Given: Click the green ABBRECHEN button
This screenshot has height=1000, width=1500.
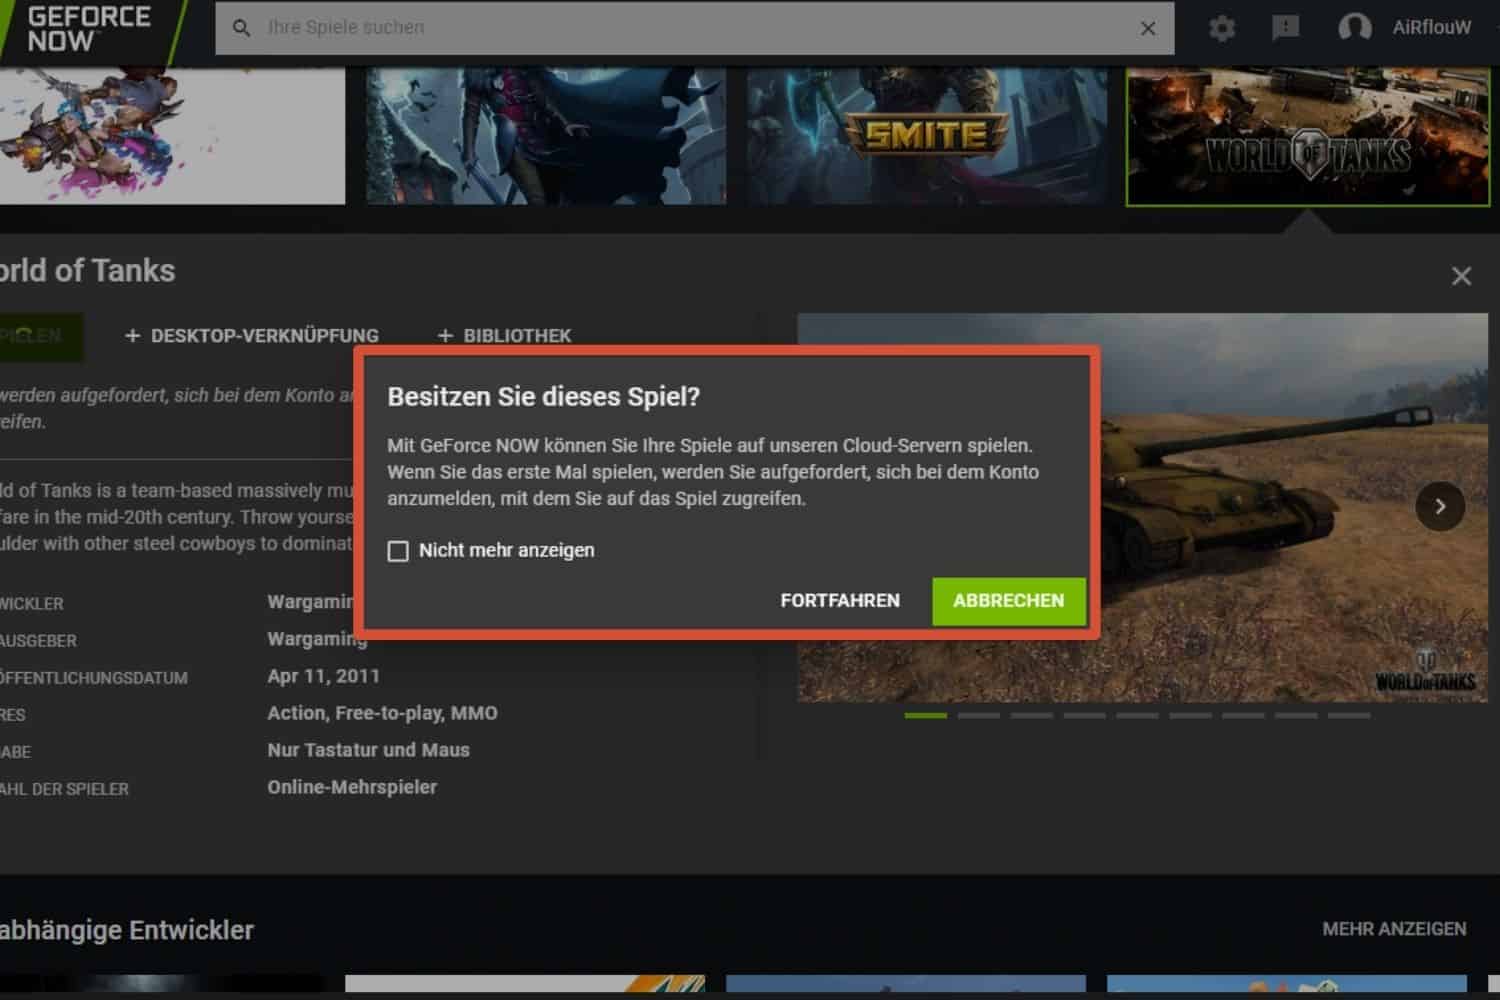Looking at the screenshot, I should click(x=1009, y=601).
